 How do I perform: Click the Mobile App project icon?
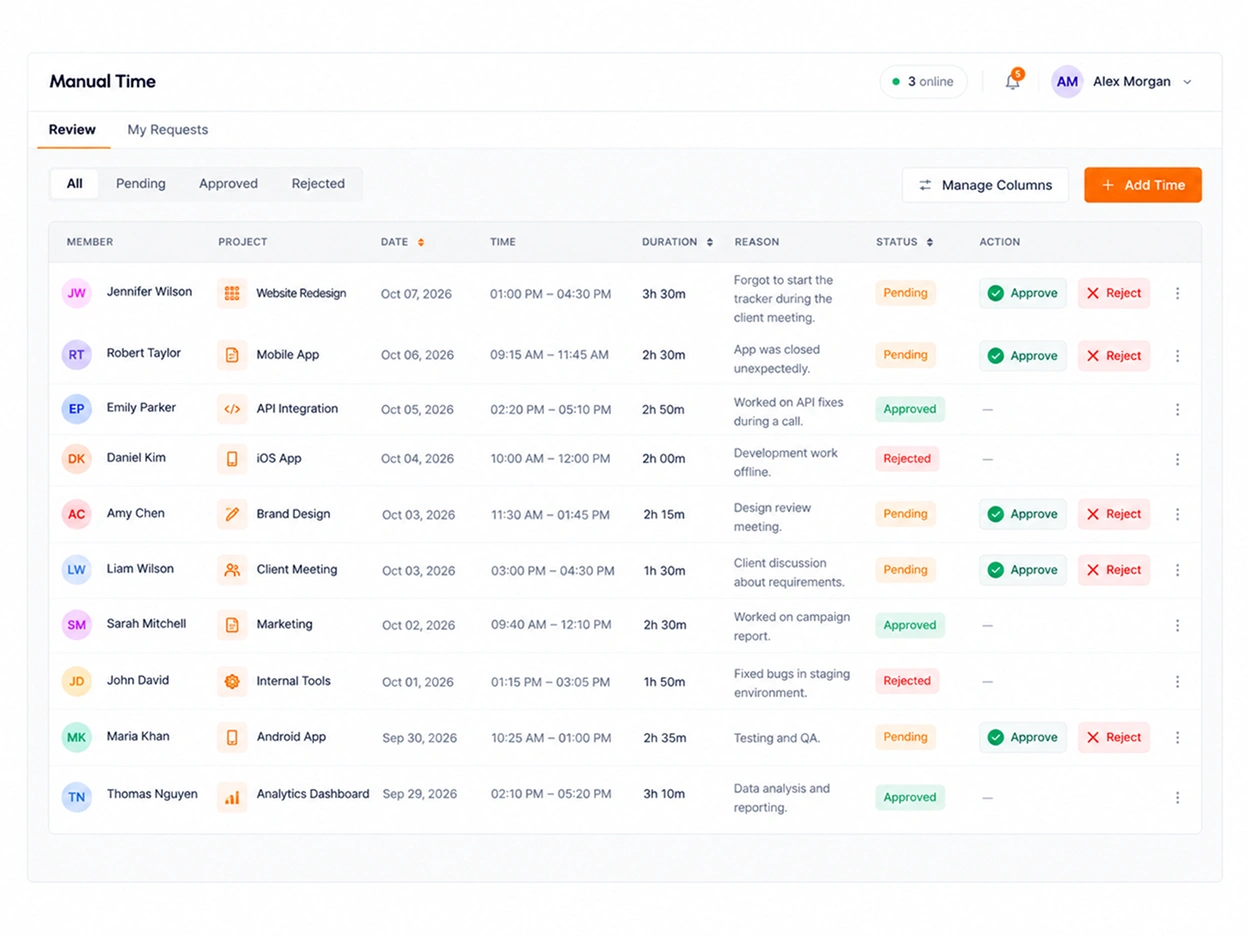pyautogui.click(x=232, y=355)
